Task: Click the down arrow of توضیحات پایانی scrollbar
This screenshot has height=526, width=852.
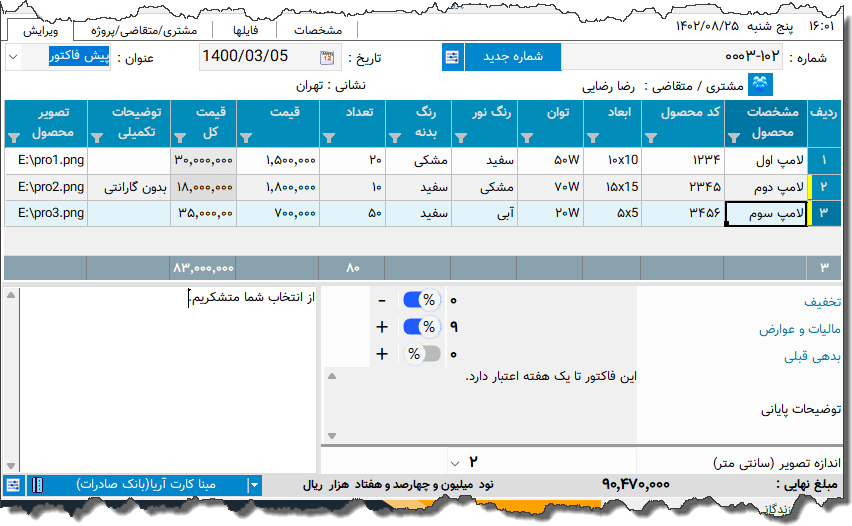Action: 332,436
